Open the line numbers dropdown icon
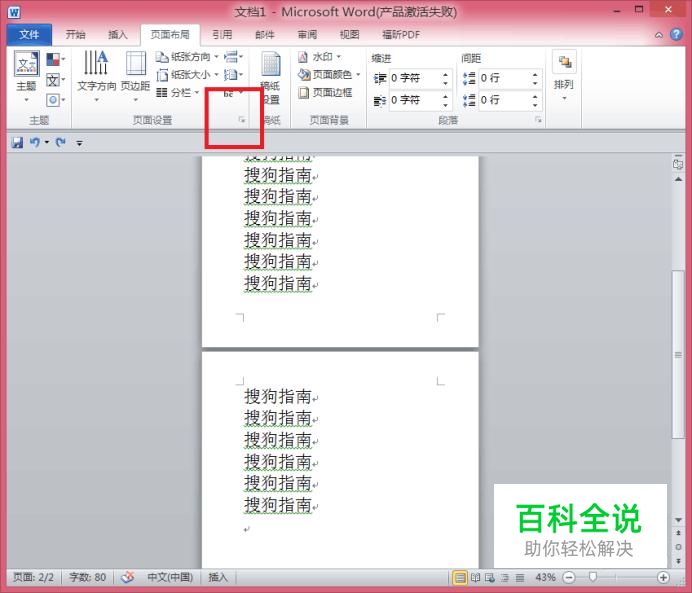The height and width of the screenshot is (593, 692). coord(233,75)
